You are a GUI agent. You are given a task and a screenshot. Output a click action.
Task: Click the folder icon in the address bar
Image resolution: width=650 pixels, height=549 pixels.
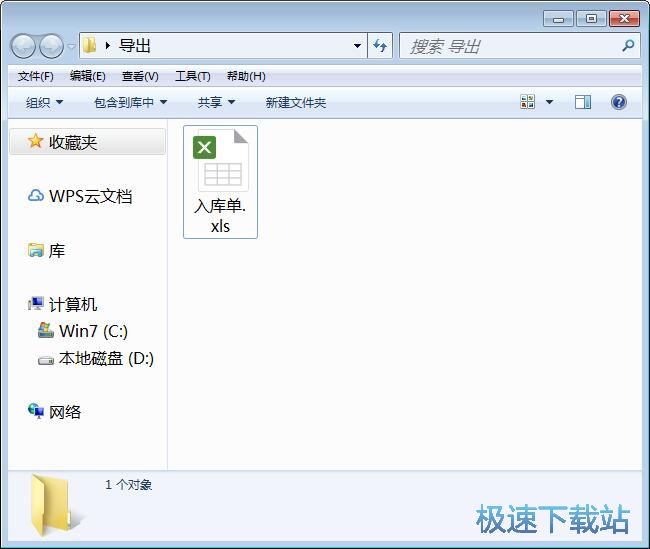coord(89,45)
